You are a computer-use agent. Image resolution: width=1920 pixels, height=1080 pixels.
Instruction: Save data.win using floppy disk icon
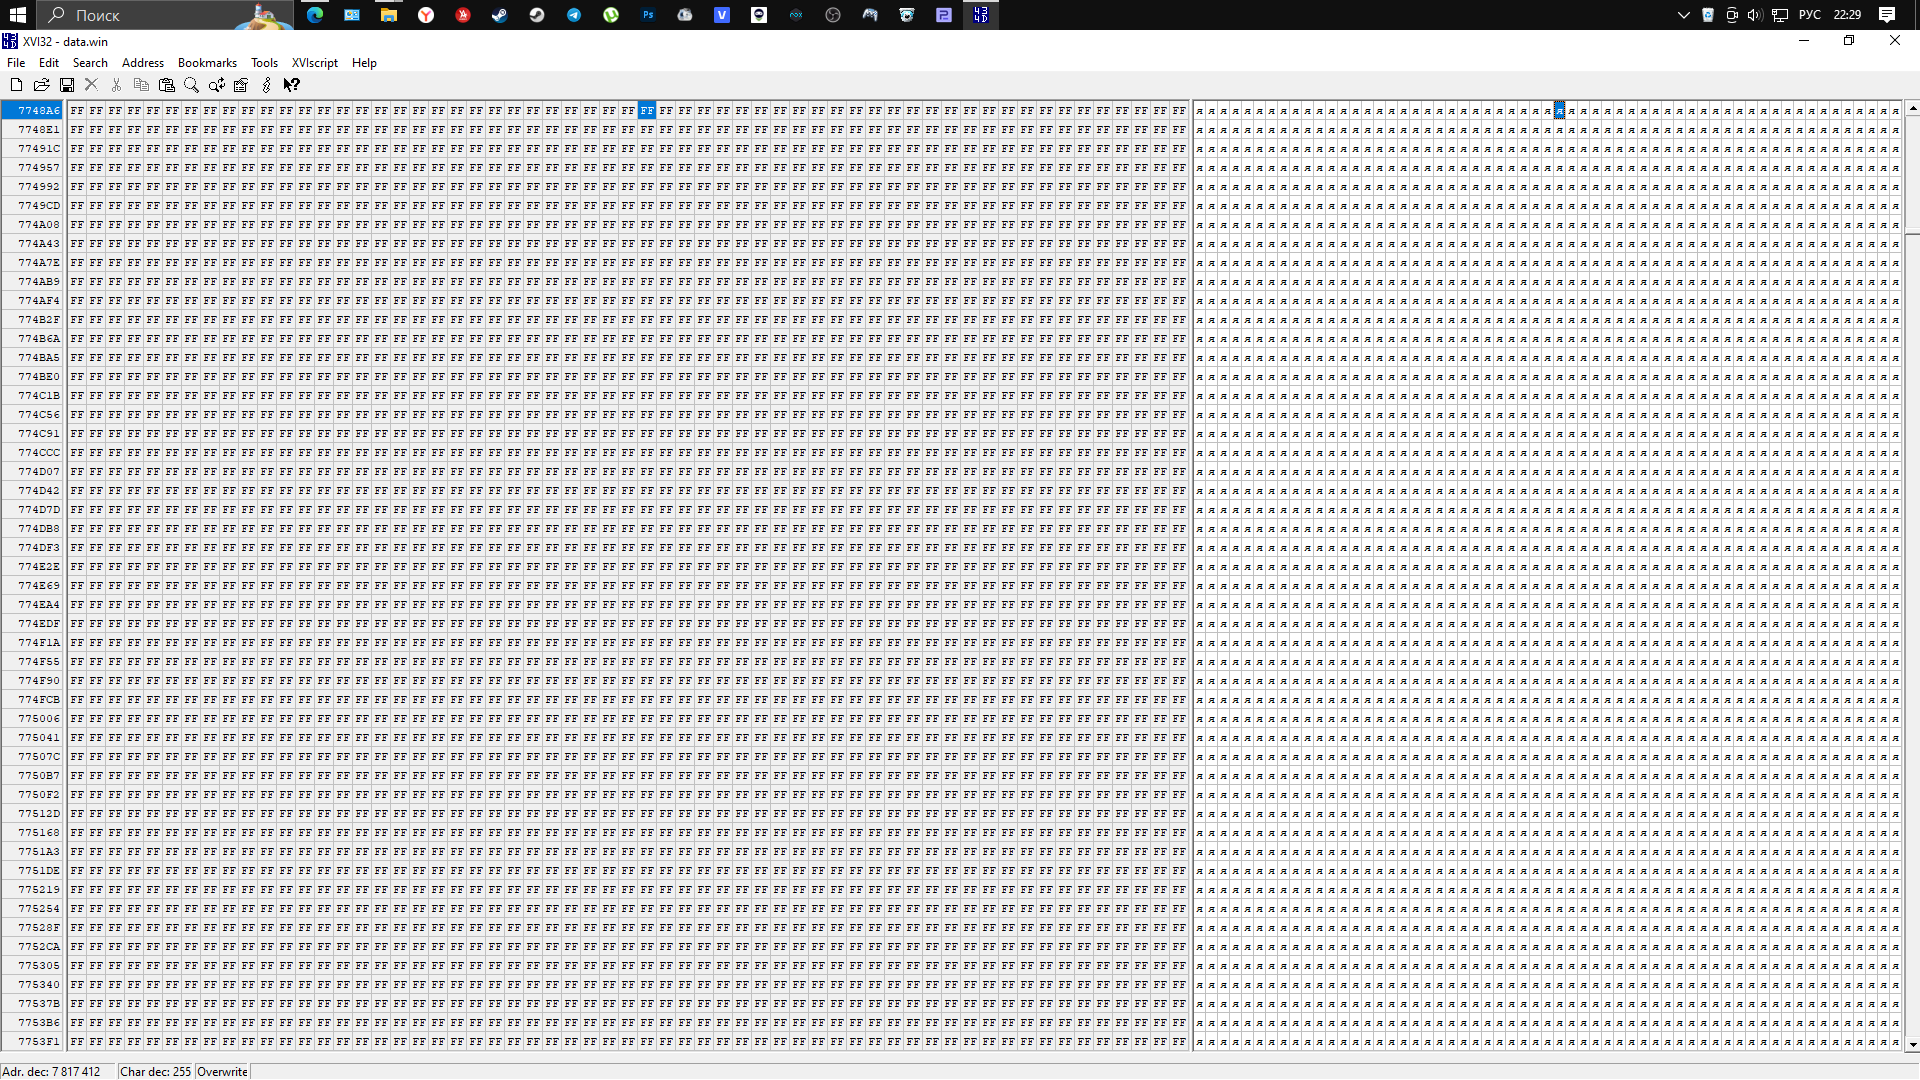(67, 86)
